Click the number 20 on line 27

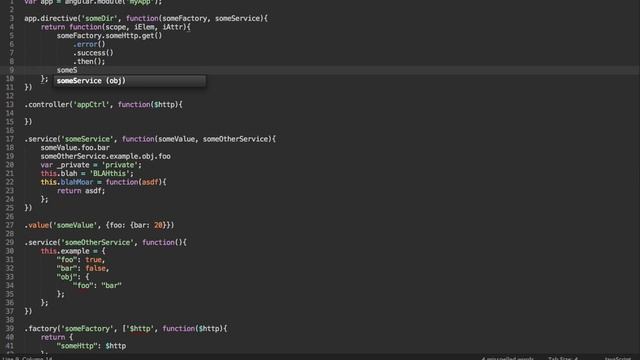158,225
